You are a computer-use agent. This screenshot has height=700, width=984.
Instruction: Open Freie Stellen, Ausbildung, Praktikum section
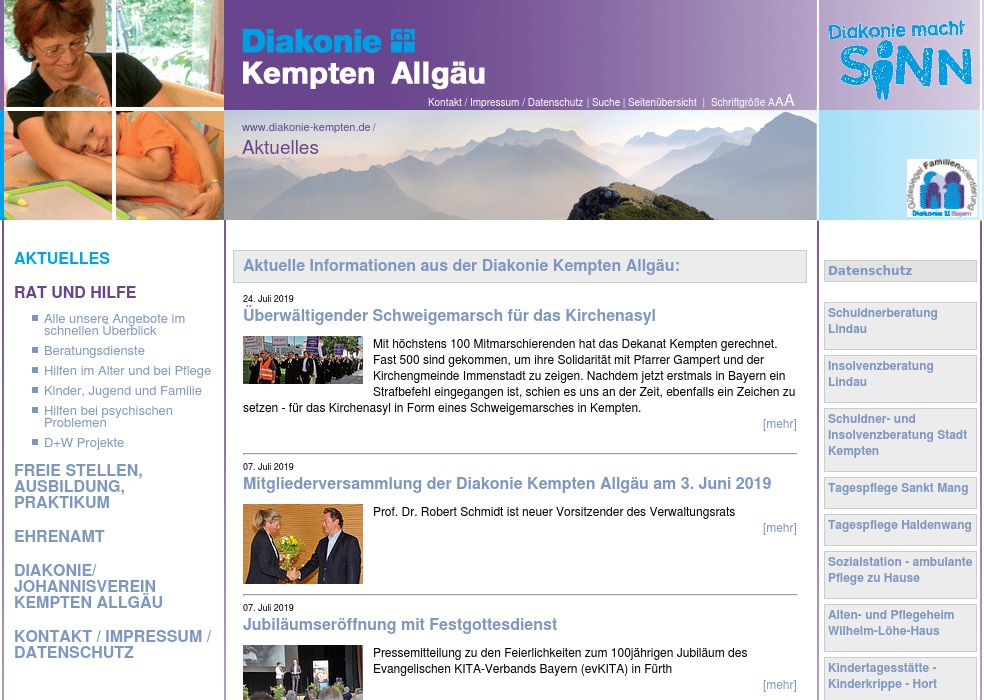(78, 486)
